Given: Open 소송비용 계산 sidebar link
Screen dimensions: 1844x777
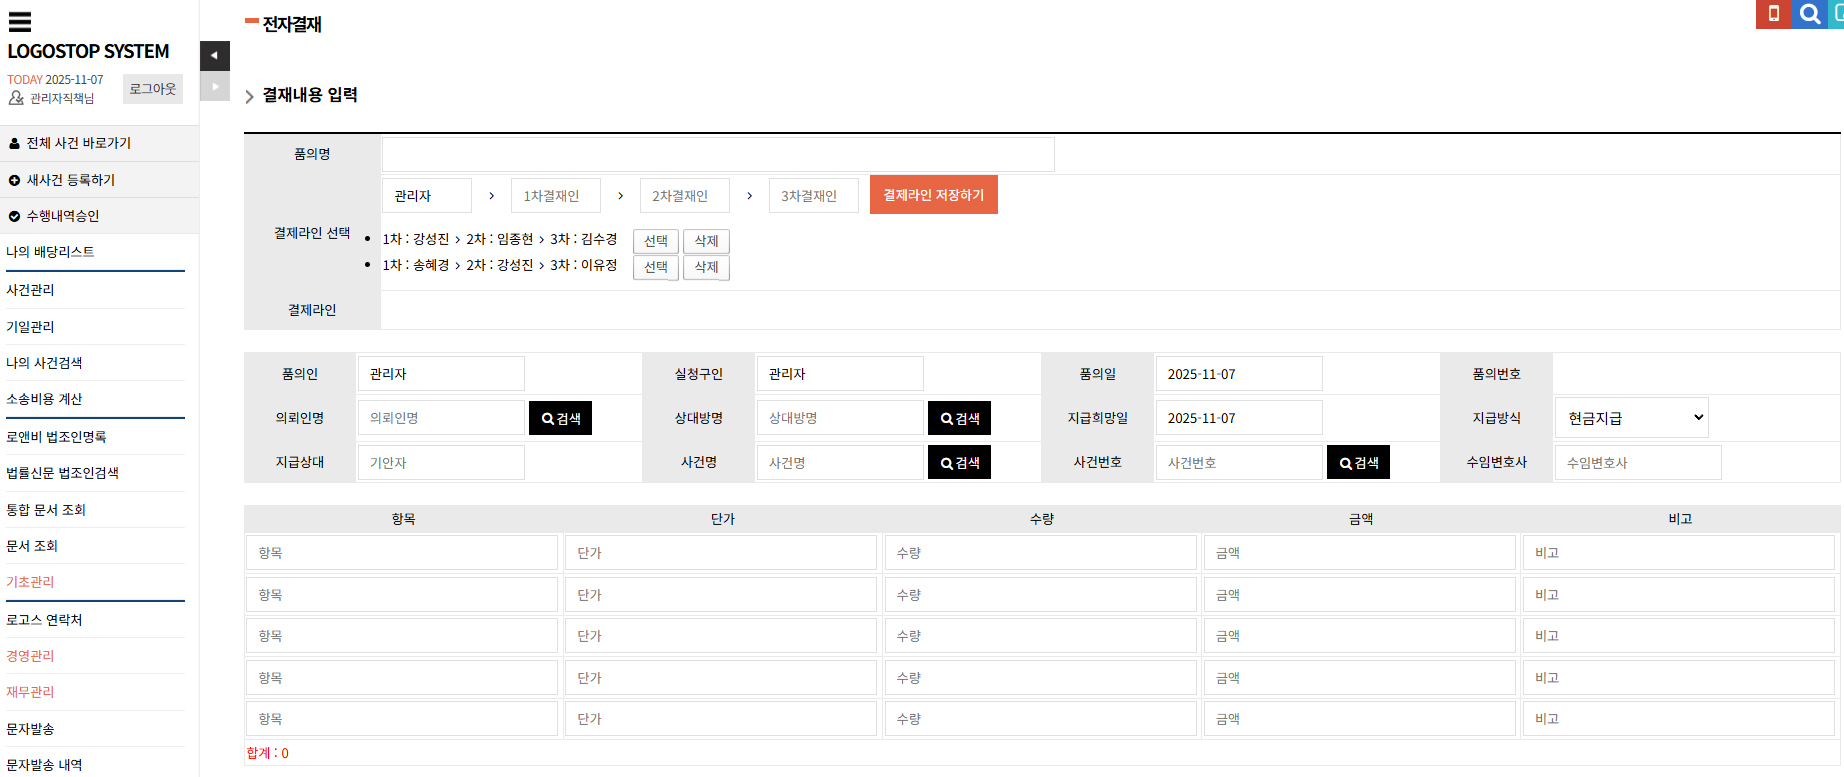Looking at the screenshot, I should (x=44, y=399).
